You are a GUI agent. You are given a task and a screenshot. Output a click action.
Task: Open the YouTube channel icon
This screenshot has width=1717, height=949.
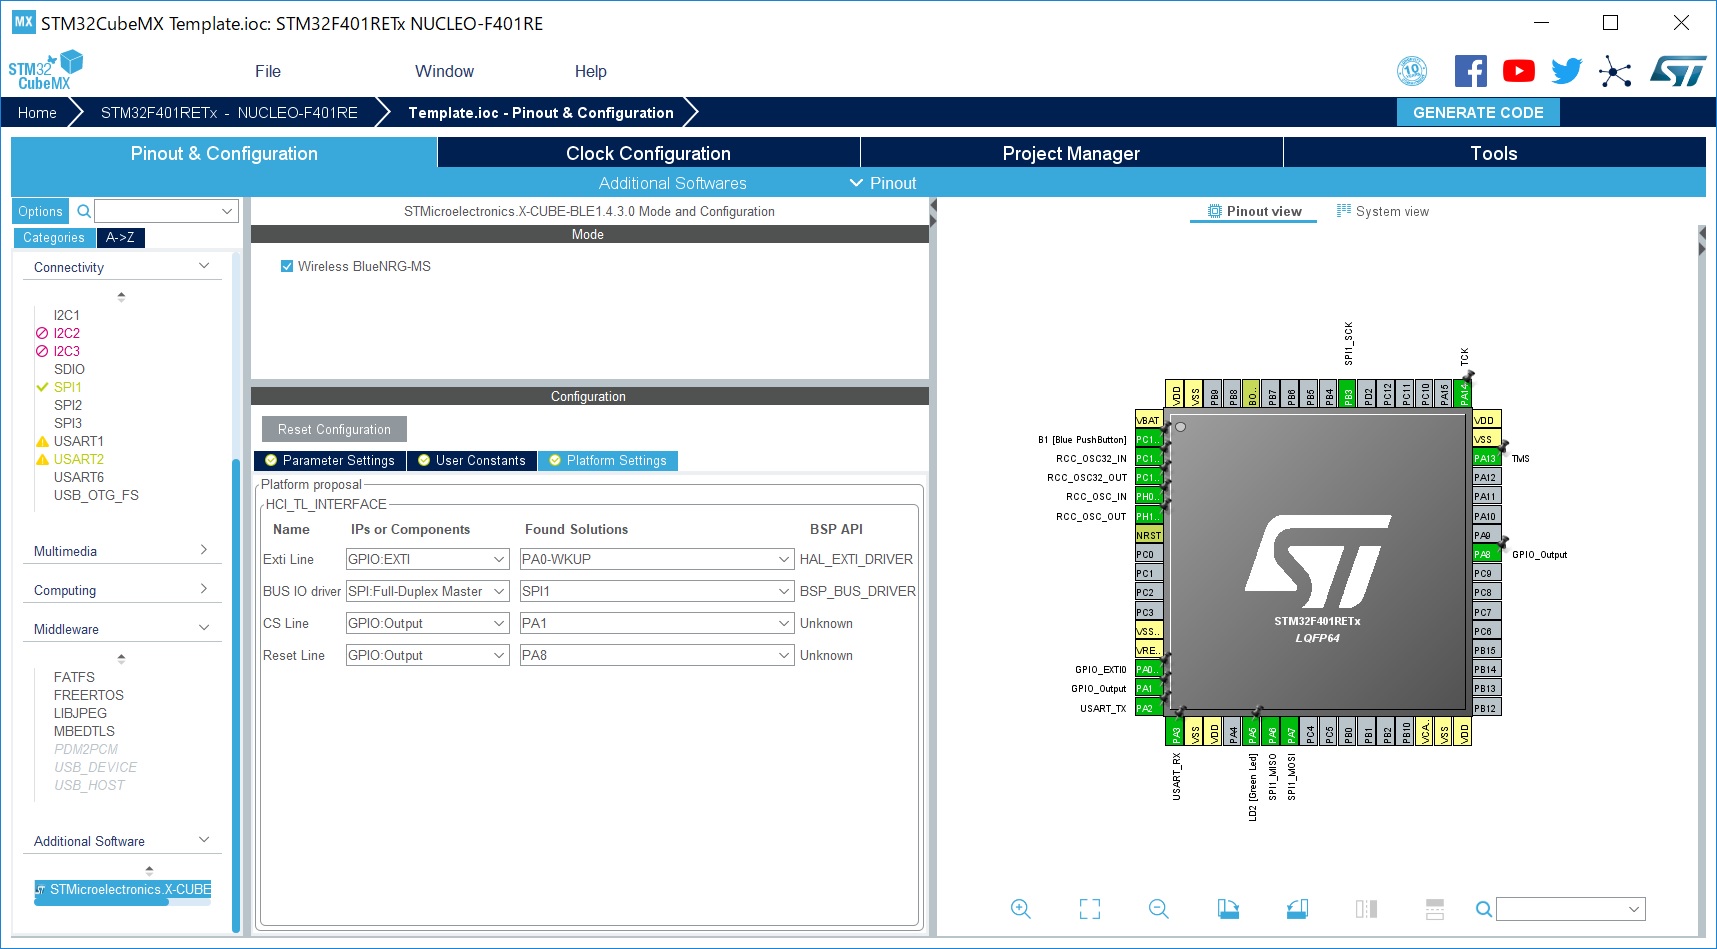tap(1518, 71)
